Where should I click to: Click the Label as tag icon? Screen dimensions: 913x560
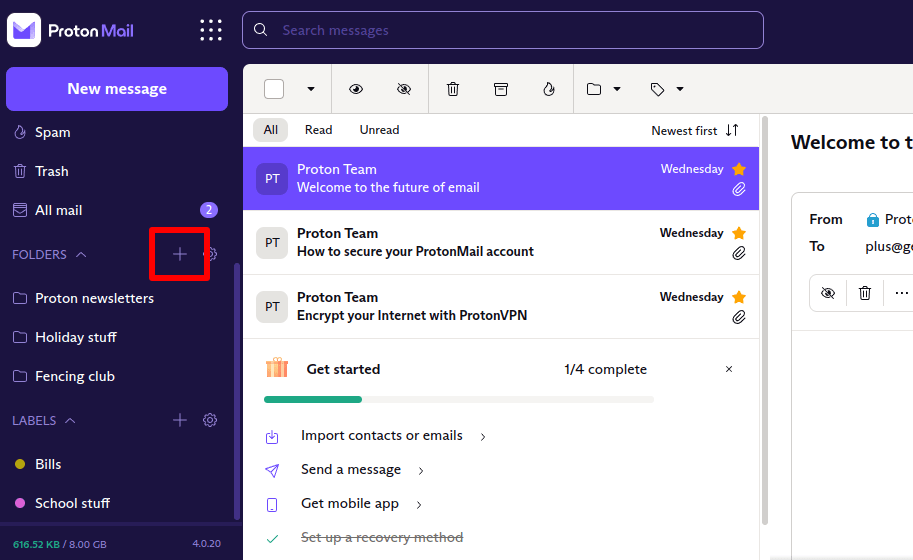pyautogui.click(x=657, y=89)
